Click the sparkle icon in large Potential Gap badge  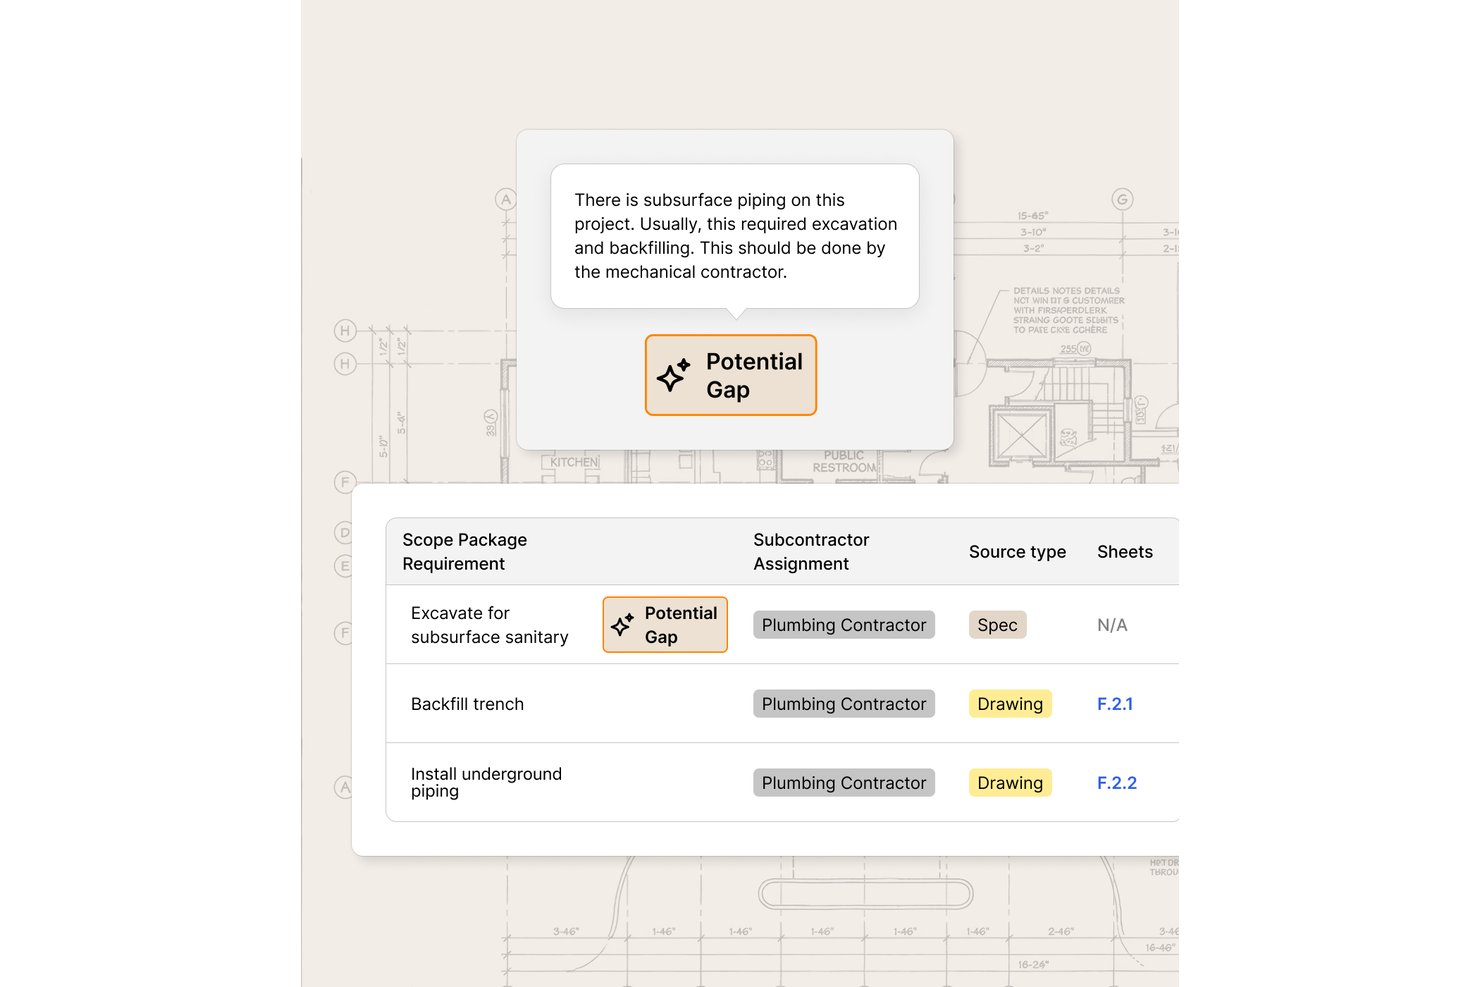click(673, 375)
